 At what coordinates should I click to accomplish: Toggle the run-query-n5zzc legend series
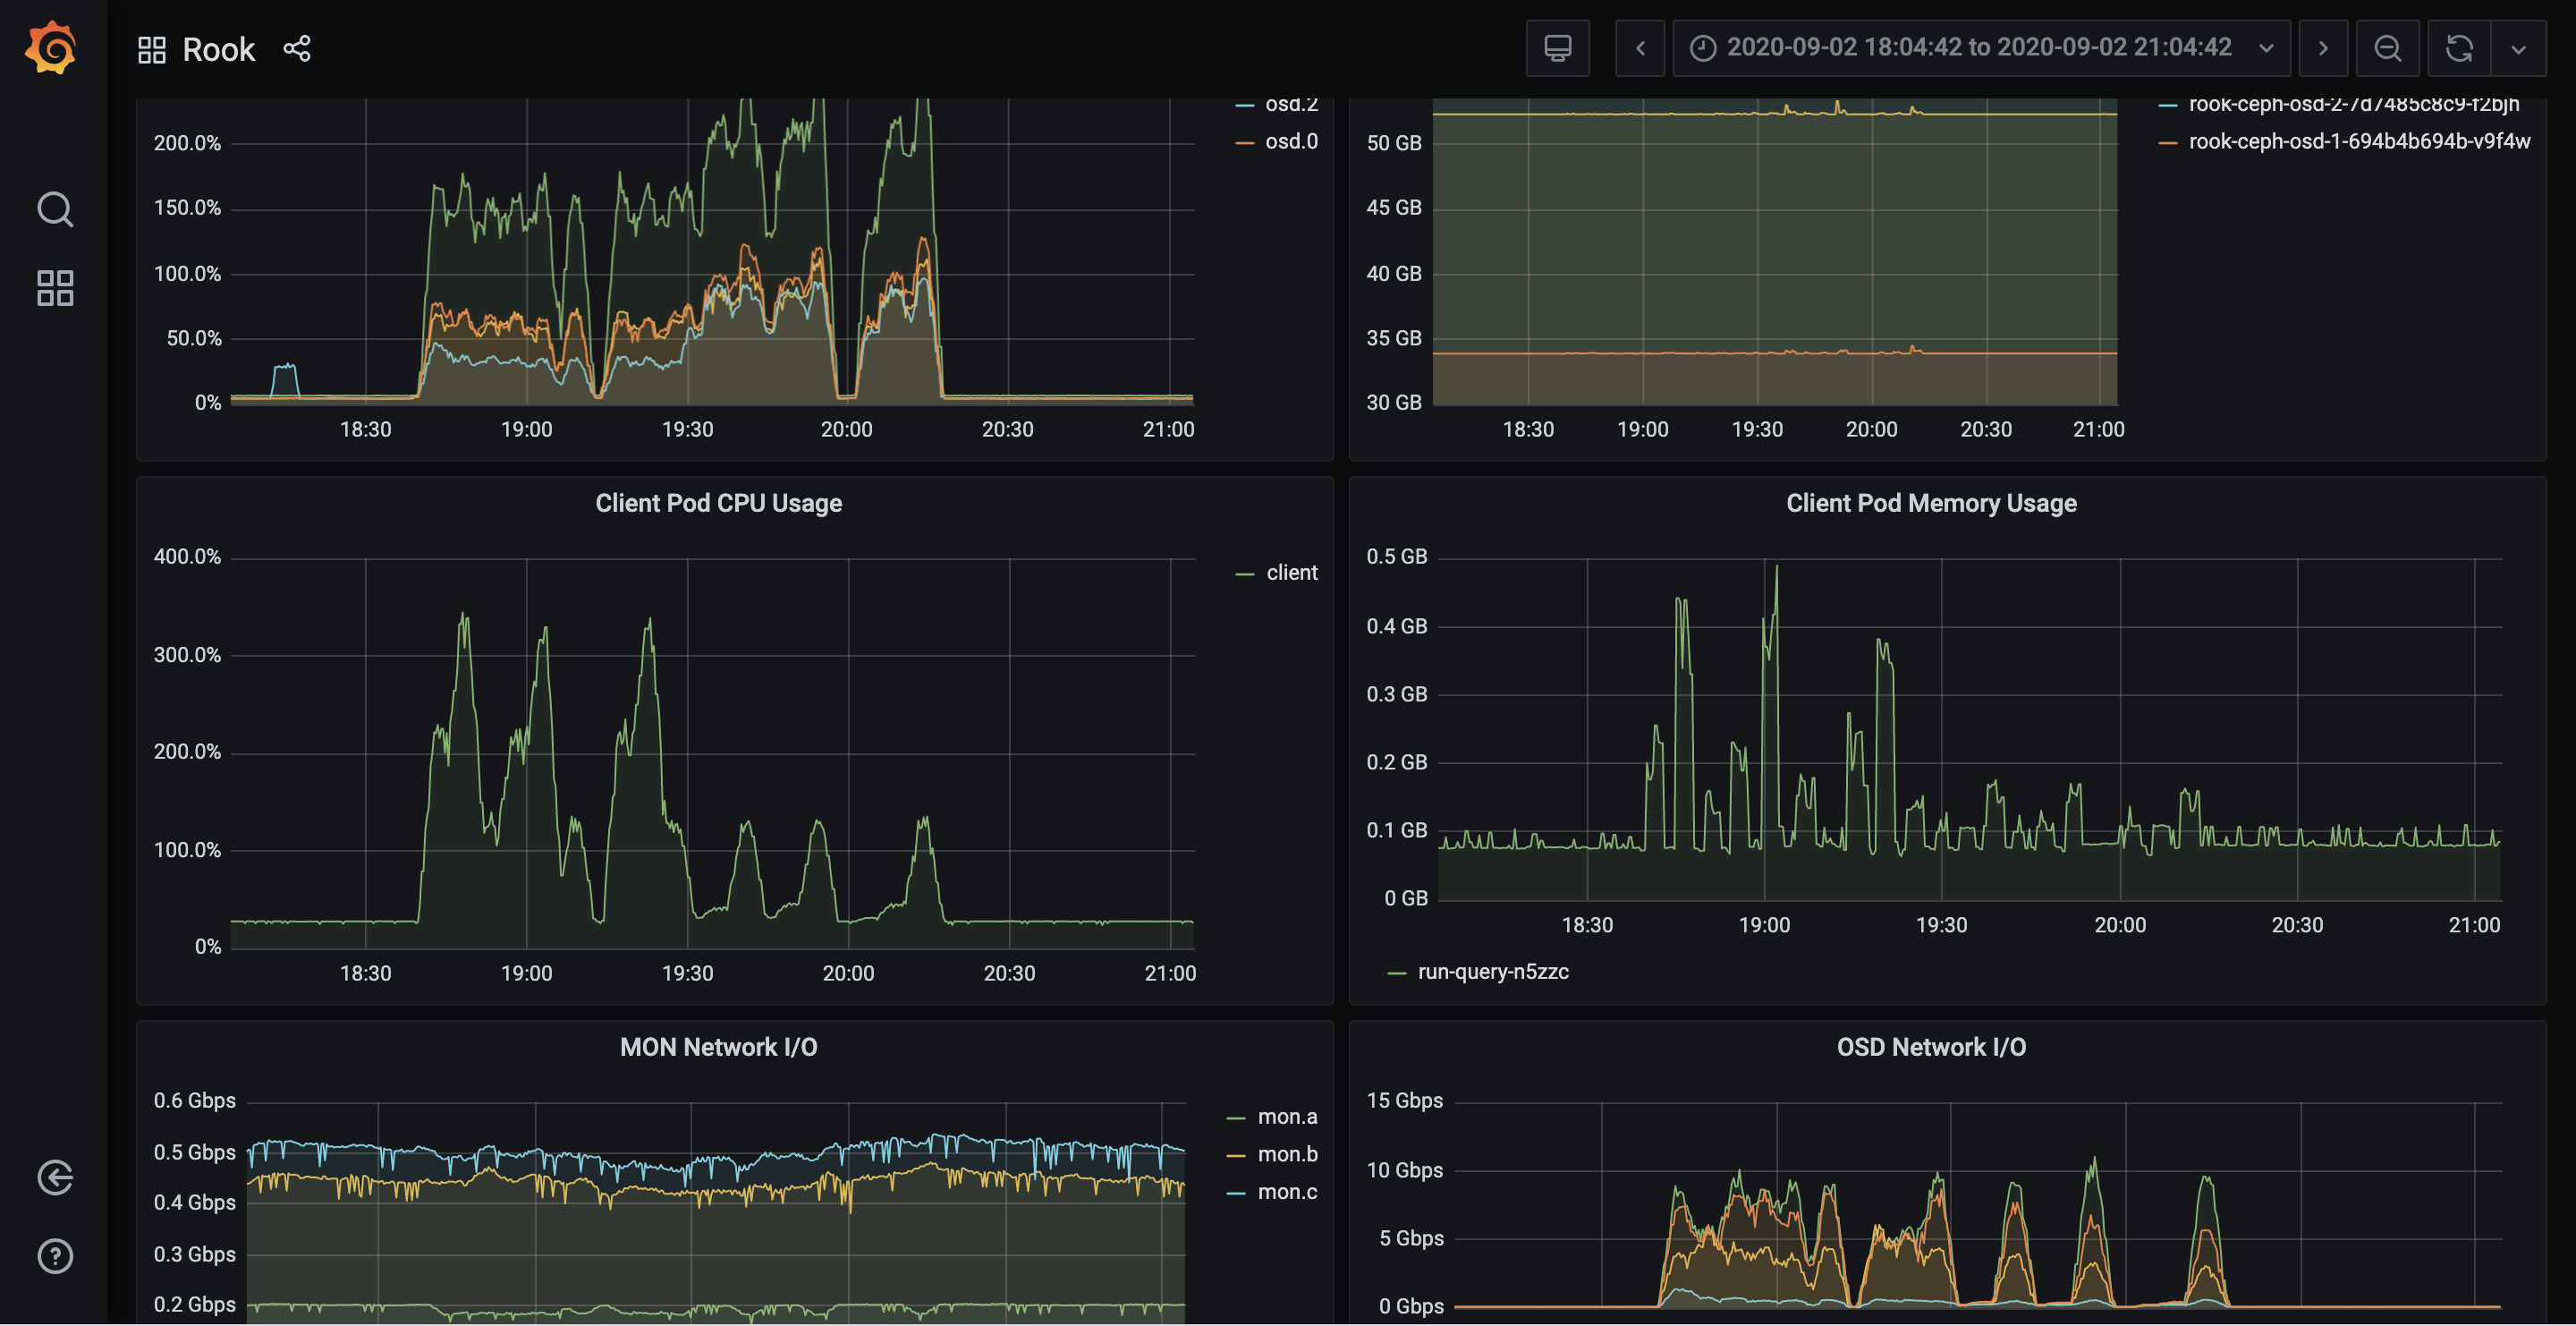click(1493, 972)
